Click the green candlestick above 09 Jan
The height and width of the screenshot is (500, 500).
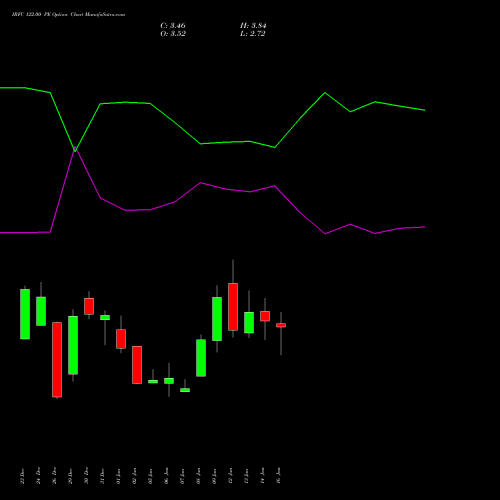[217, 319]
